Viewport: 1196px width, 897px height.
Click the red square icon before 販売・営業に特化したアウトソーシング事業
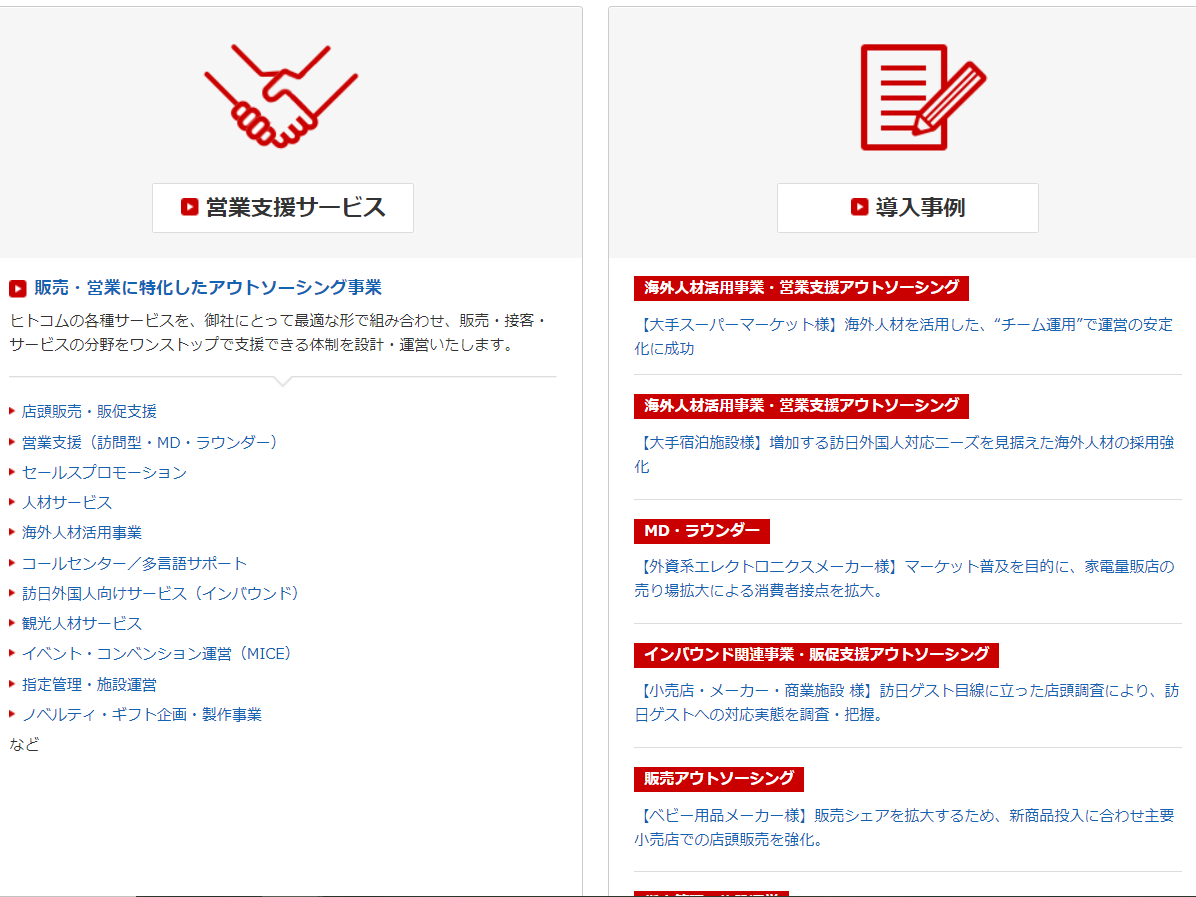pyautogui.click(x=18, y=289)
